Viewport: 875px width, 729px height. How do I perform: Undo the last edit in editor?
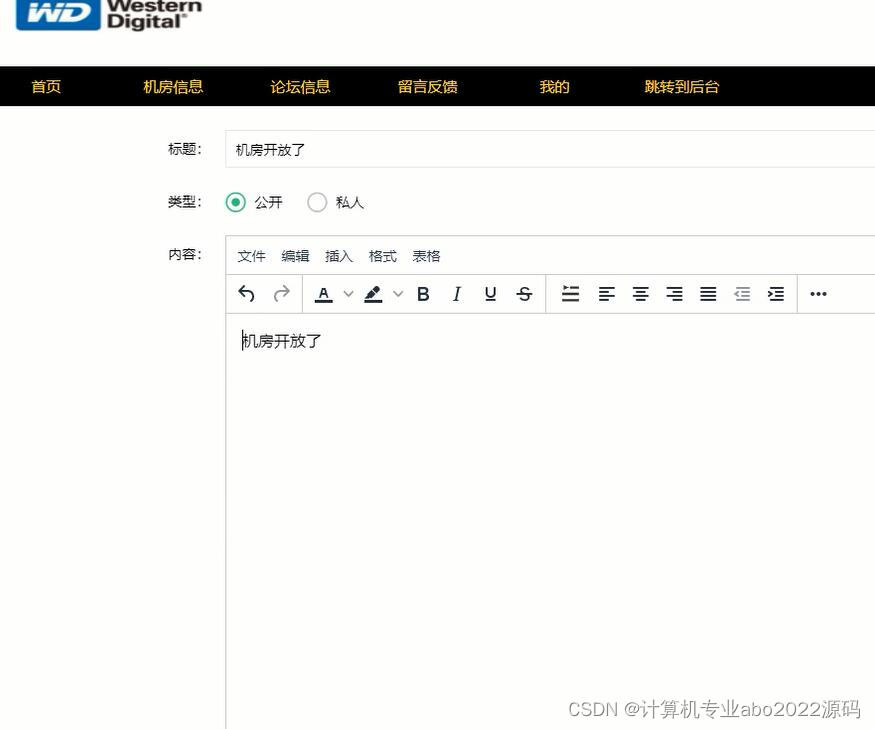pyautogui.click(x=246, y=294)
